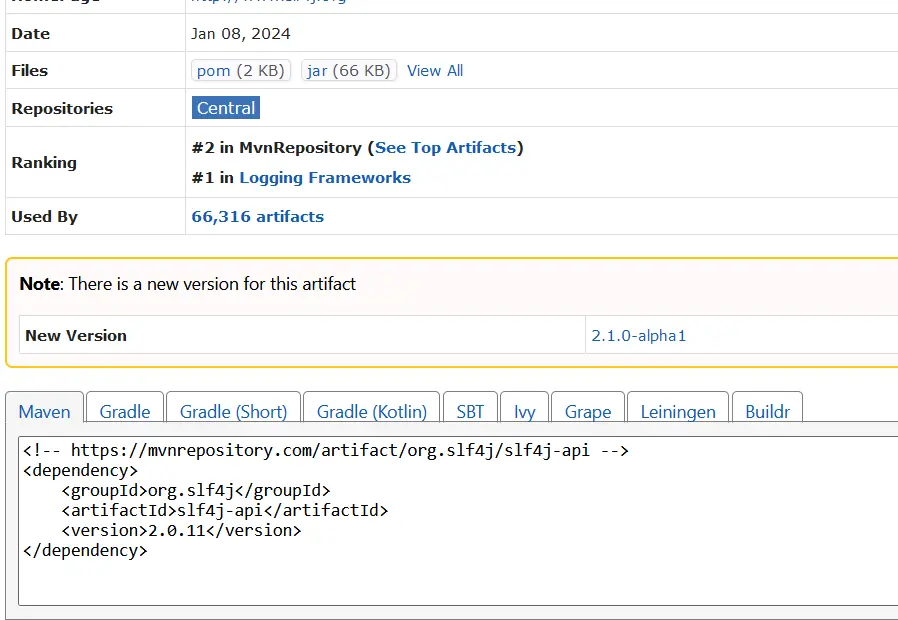Viewport: 898px width, 620px height.
Task: Click the version 2.0.11 line in the snippet
Action: tap(180, 531)
